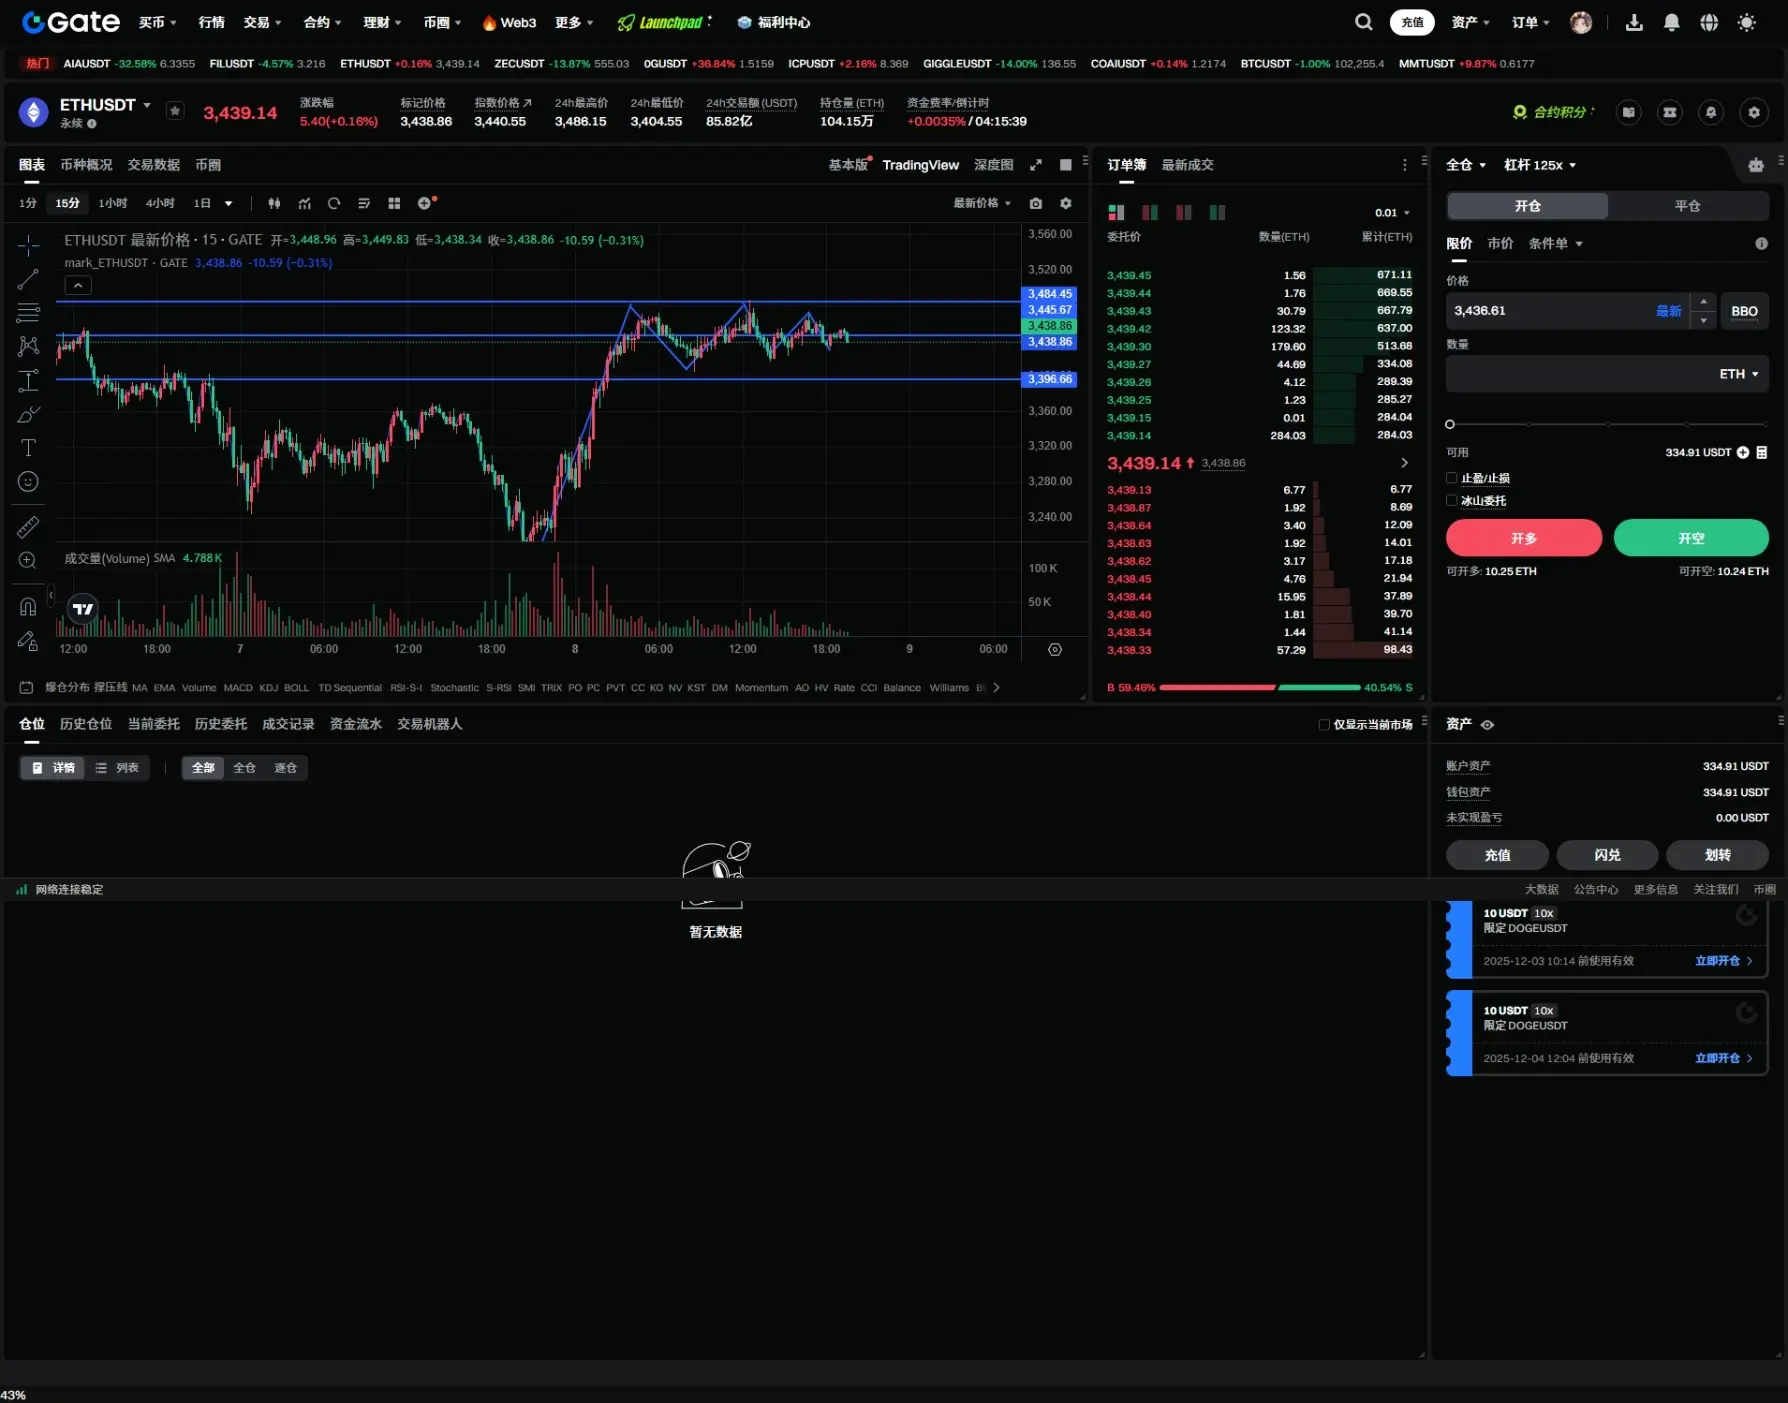
Task: Expand the chart to fullscreen
Action: (1036, 165)
